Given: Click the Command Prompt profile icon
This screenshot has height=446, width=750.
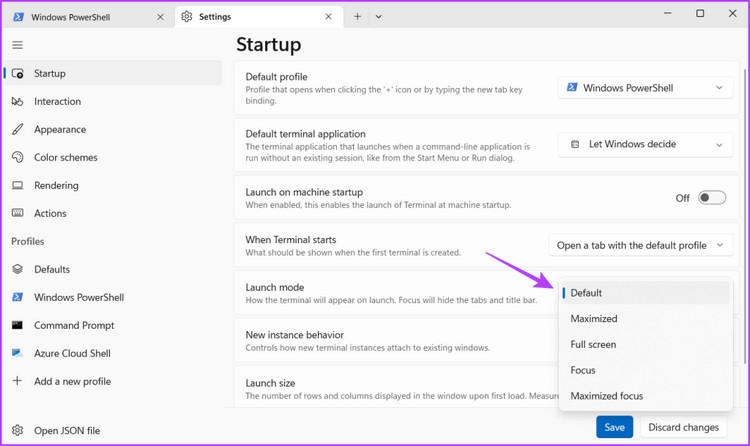Looking at the screenshot, I should 18,325.
